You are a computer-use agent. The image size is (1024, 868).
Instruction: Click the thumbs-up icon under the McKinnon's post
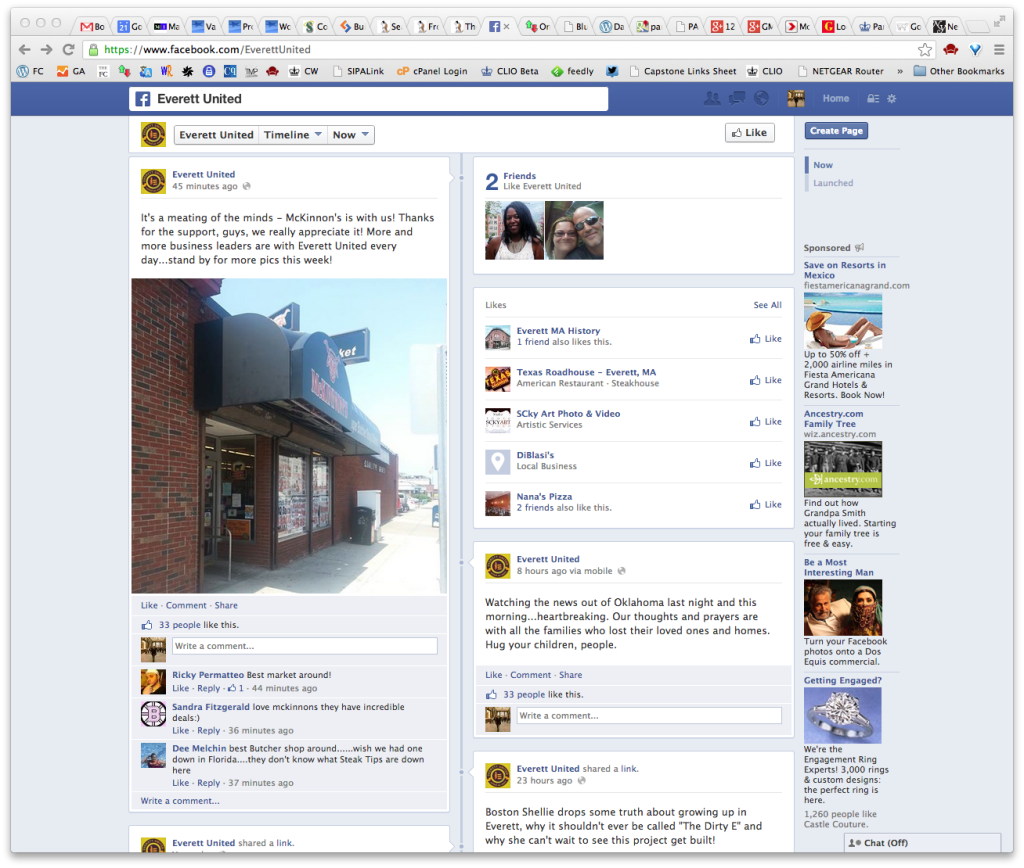tap(147, 625)
